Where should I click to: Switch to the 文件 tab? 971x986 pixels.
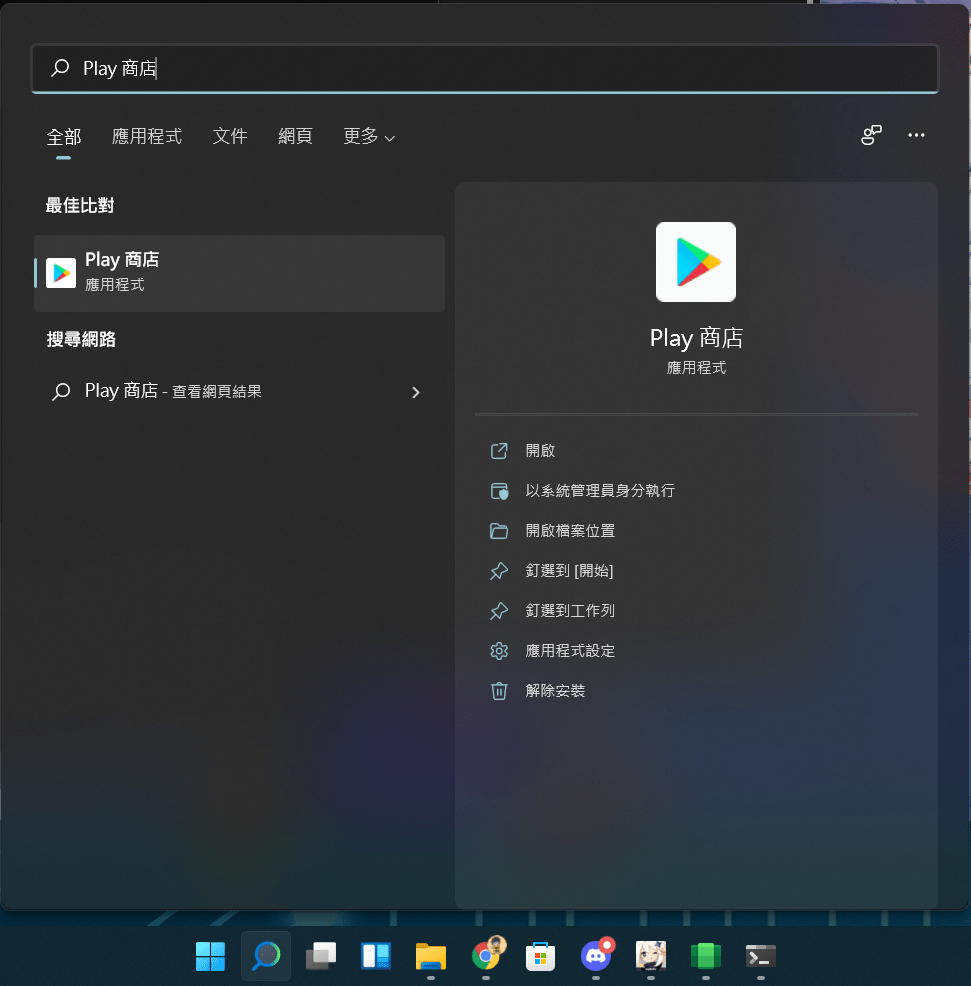230,137
